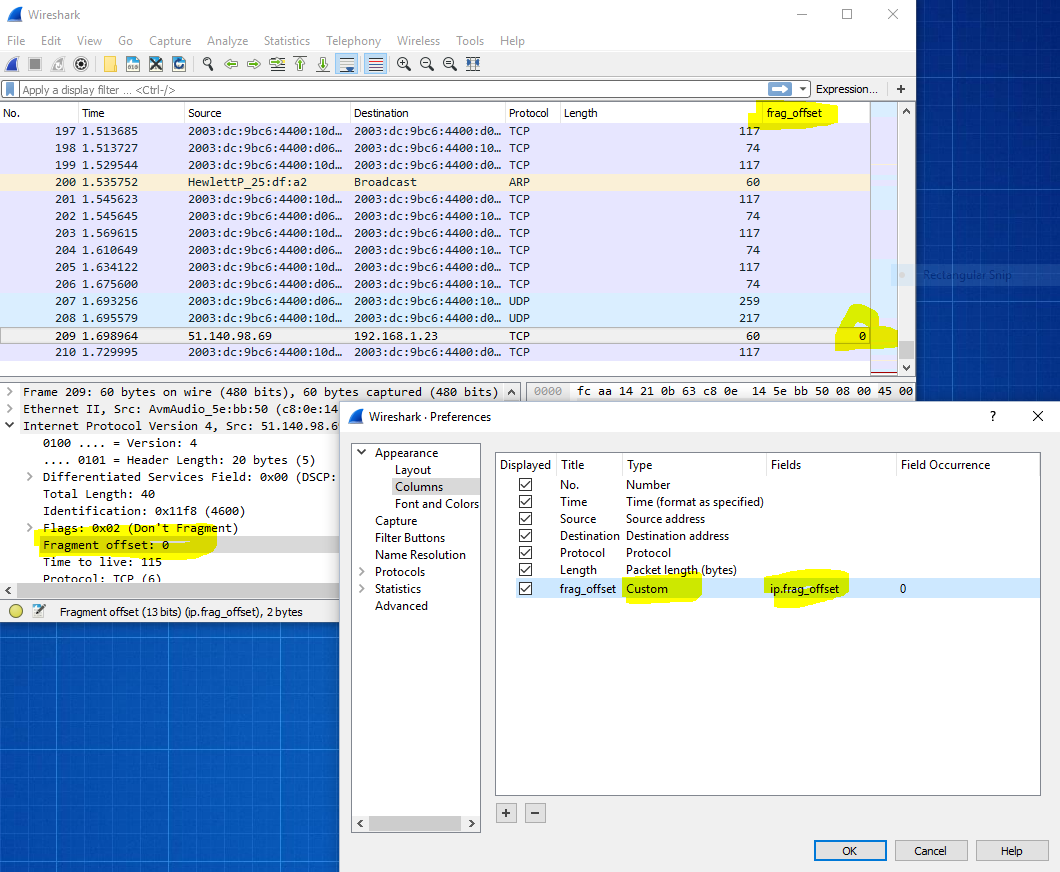Expand the Statistics preferences node
The image size is (1060, 872).
coord(362,589)
